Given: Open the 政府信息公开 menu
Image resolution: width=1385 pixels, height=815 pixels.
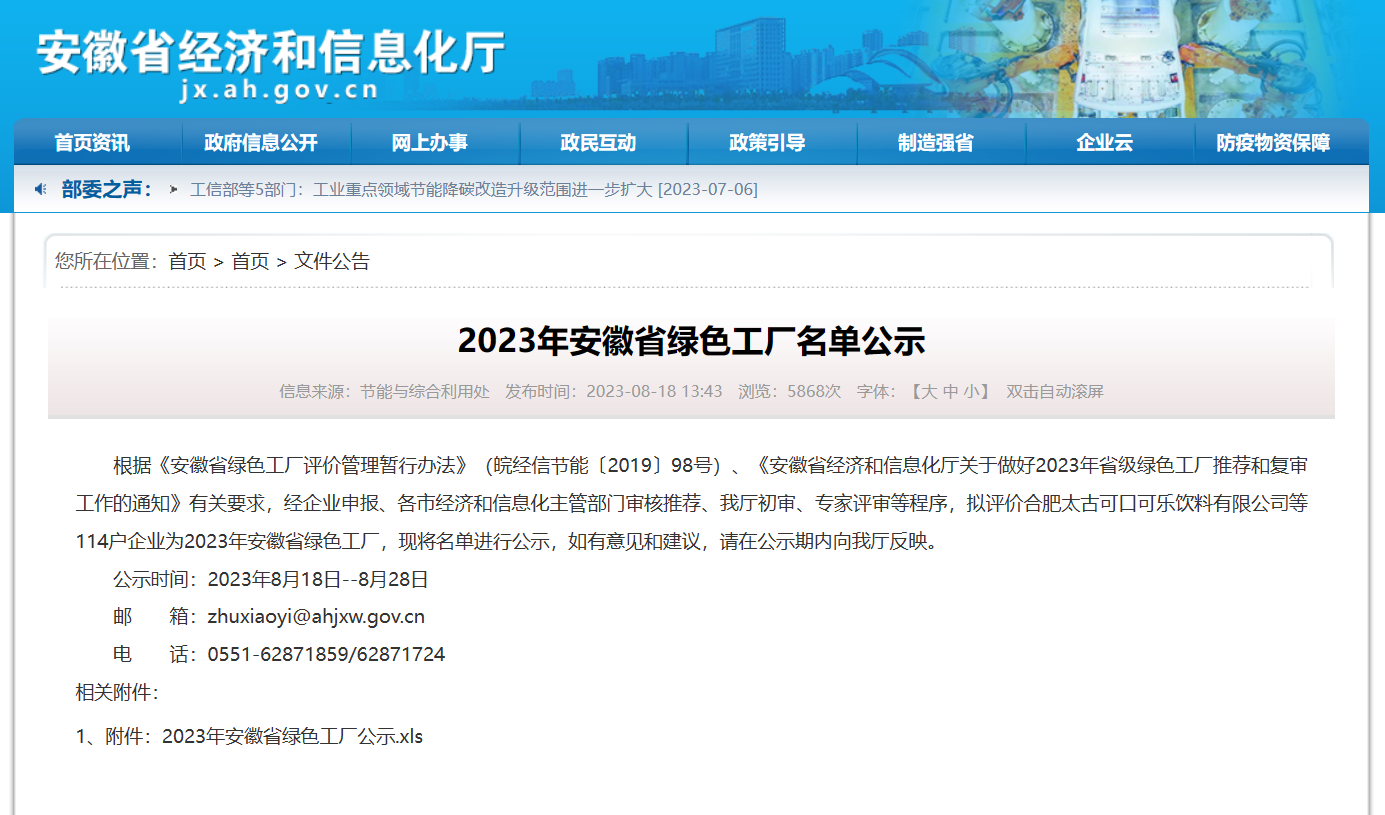Looking at the screenshot, I should pyautogui.click(x=260, y=143).
